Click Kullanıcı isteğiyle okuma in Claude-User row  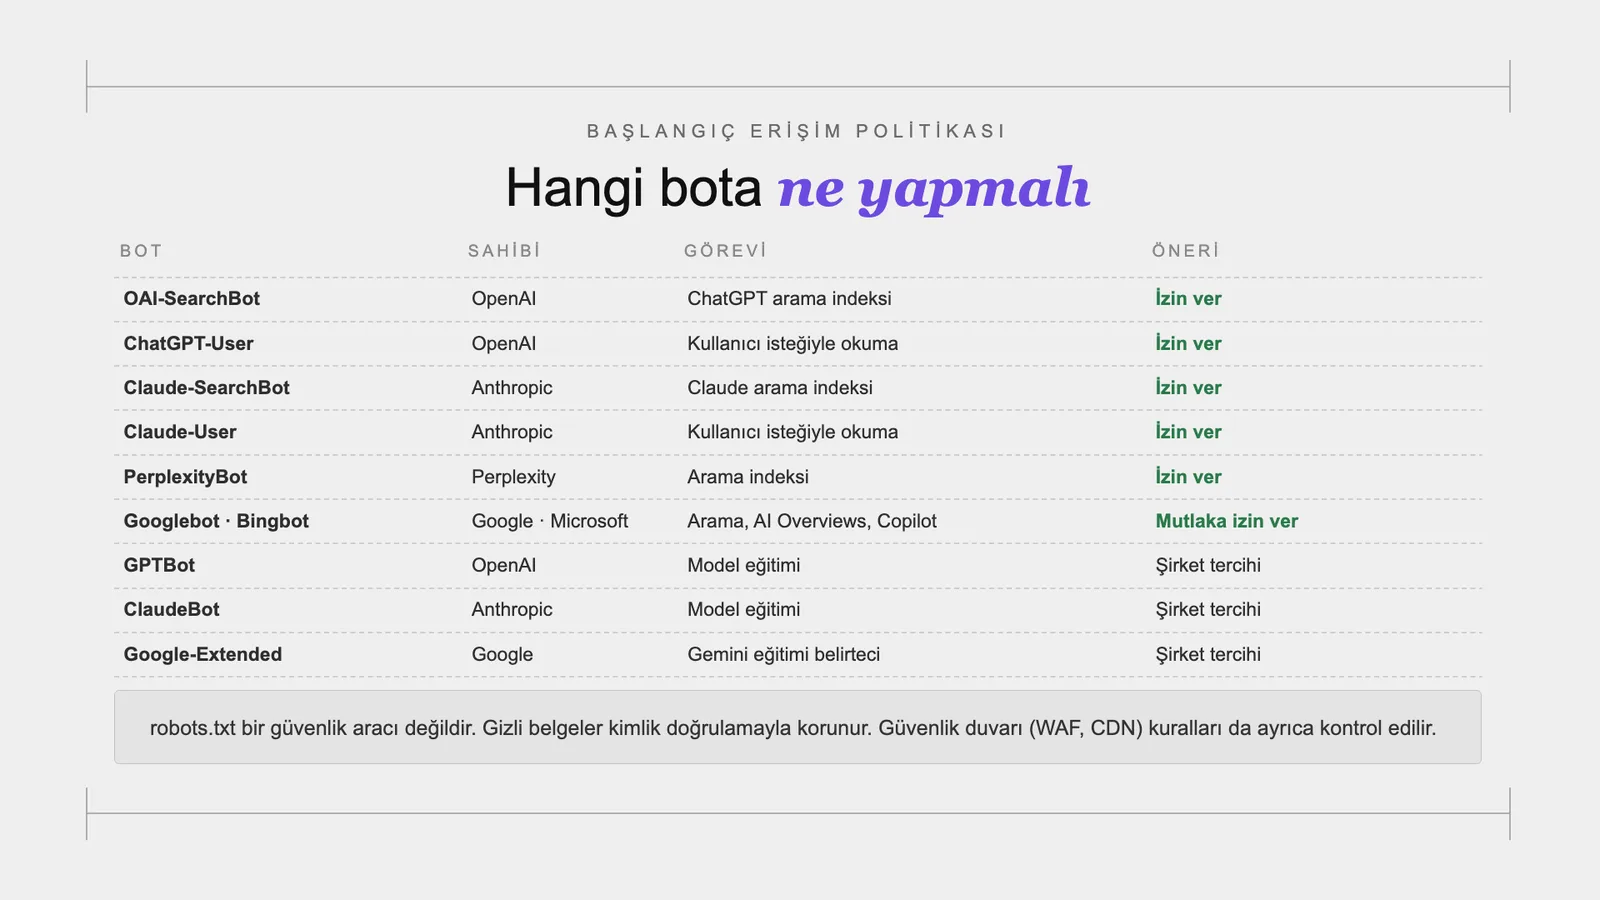[x=793, y=432]
